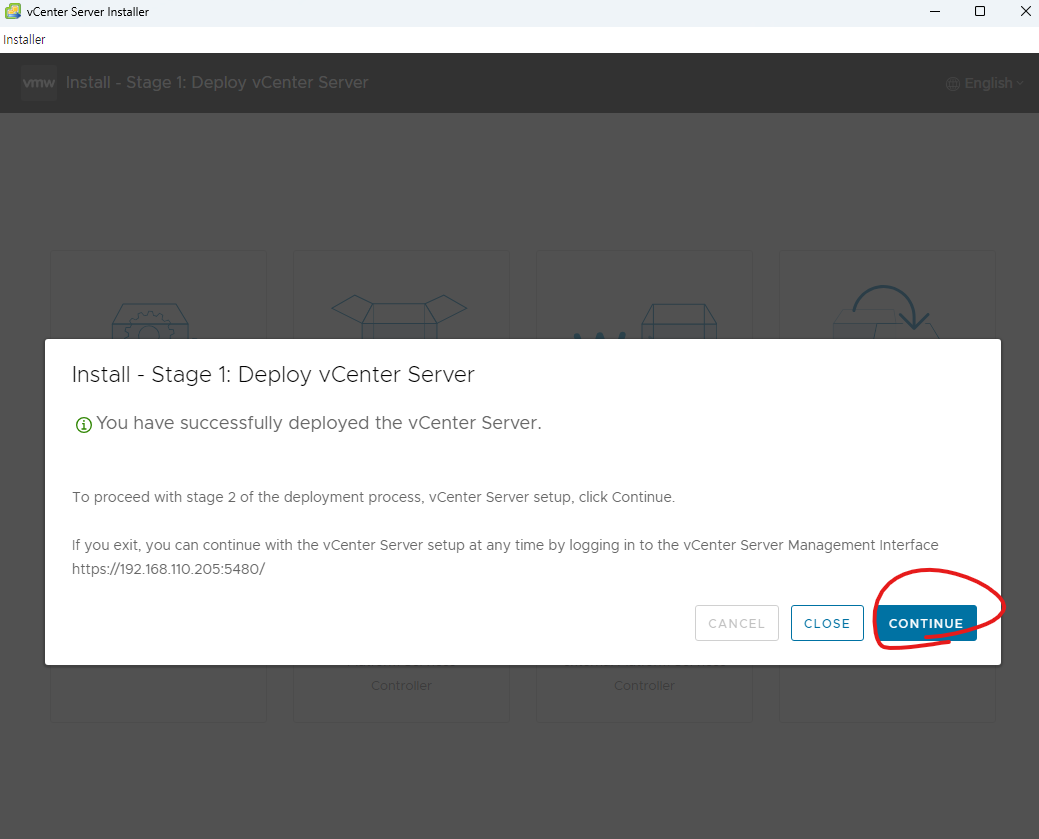Minimize the installer window
Screen dimensions: 1039x839
[x=935, y=11]
